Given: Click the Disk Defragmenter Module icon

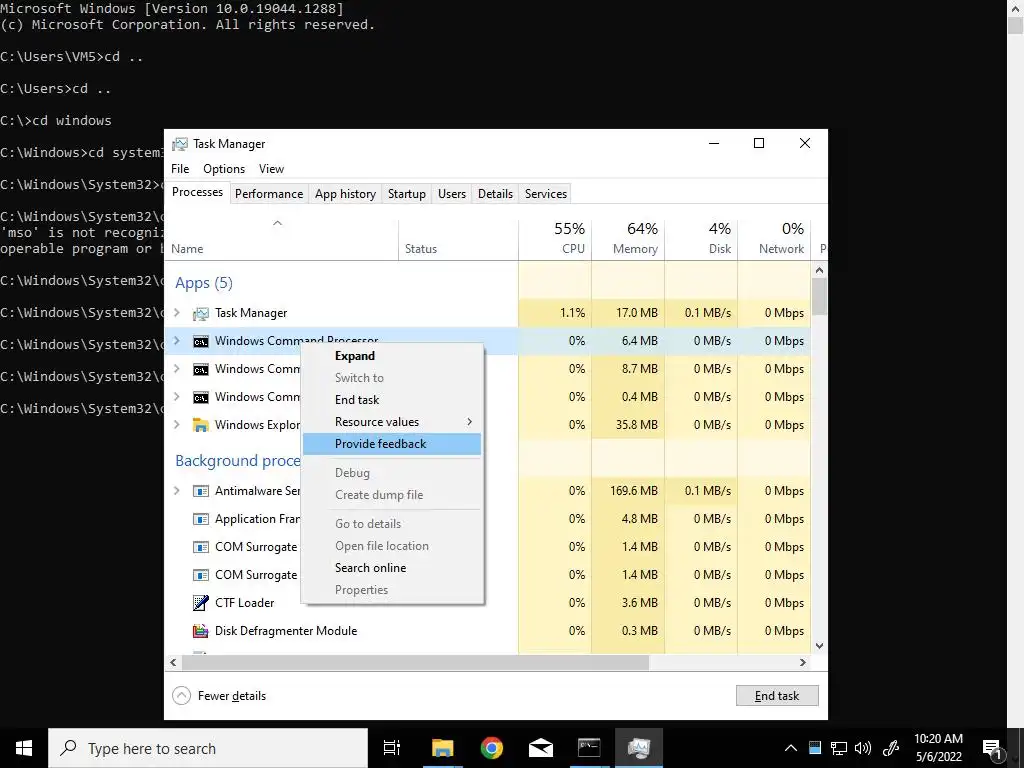Looking at the screenshot, I should pos(200,631).
